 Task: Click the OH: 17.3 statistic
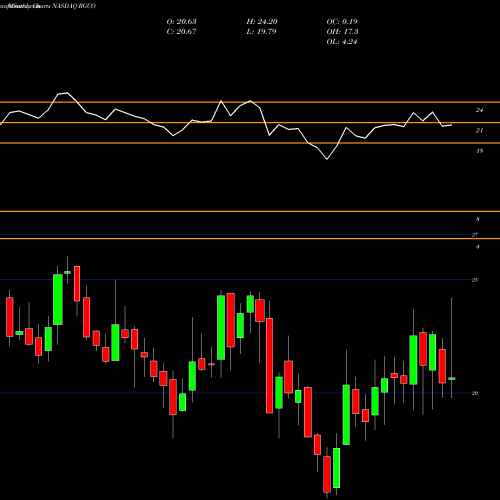342,32
